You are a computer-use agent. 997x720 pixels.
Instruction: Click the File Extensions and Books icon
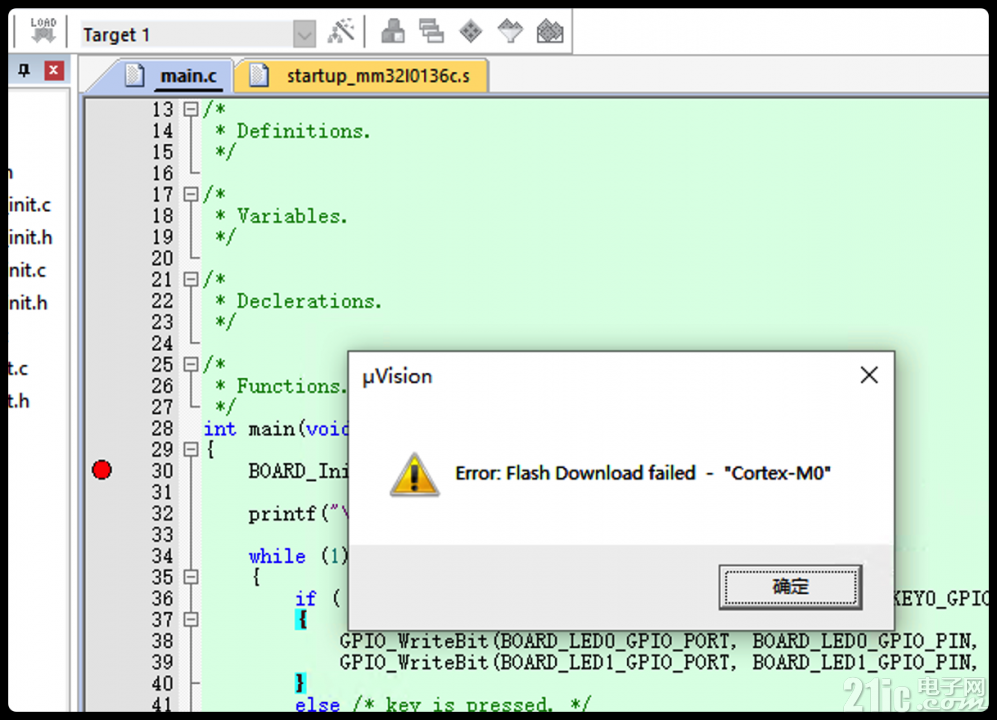pos(392,31)
